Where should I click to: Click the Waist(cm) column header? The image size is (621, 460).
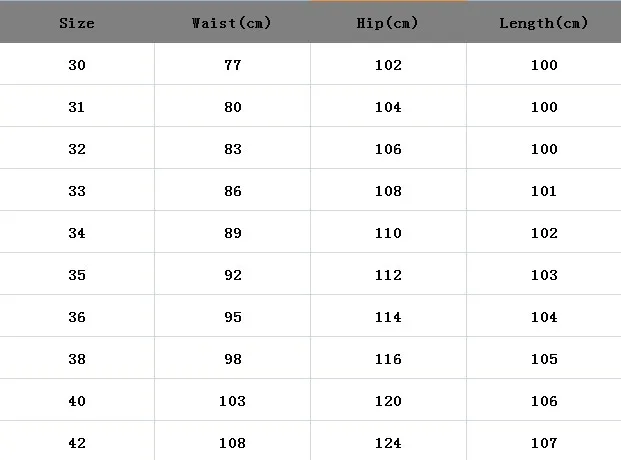[232, 22]
